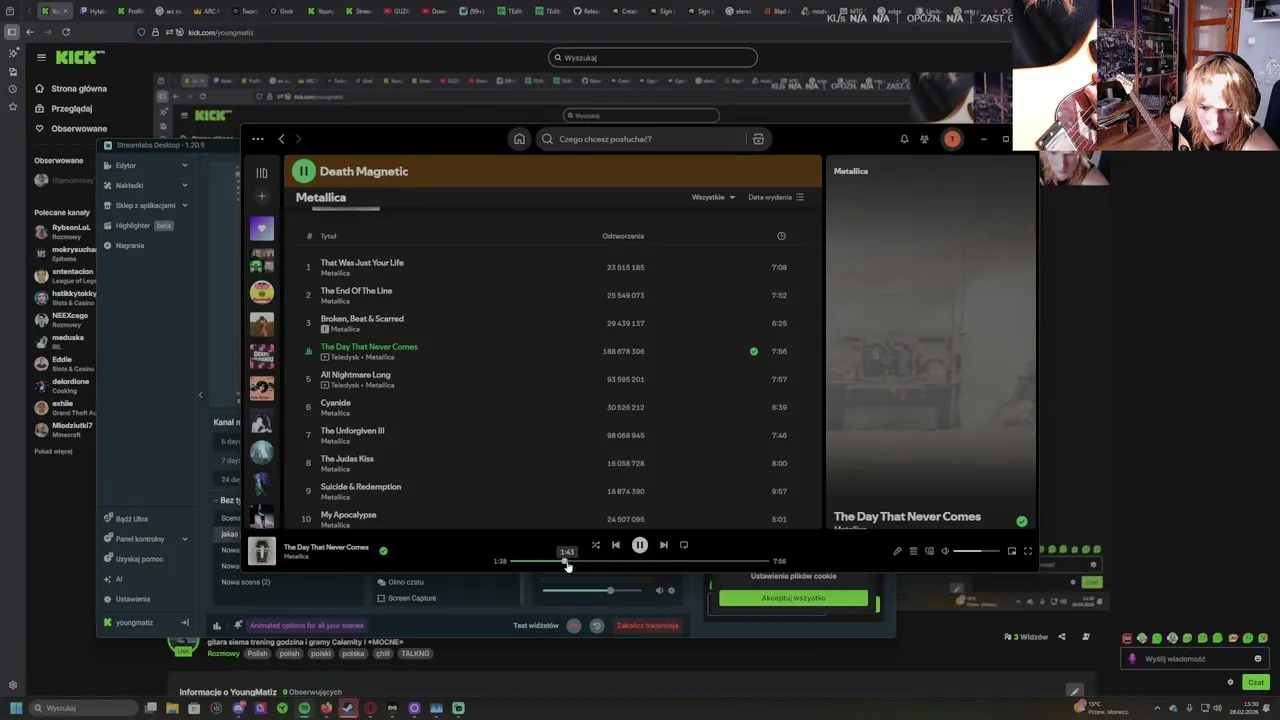This screenshot has height=720, width=1280.
Task: Select 'The Judas Kiss' track row
Action: pyautogui.click(x=553, y=463)
